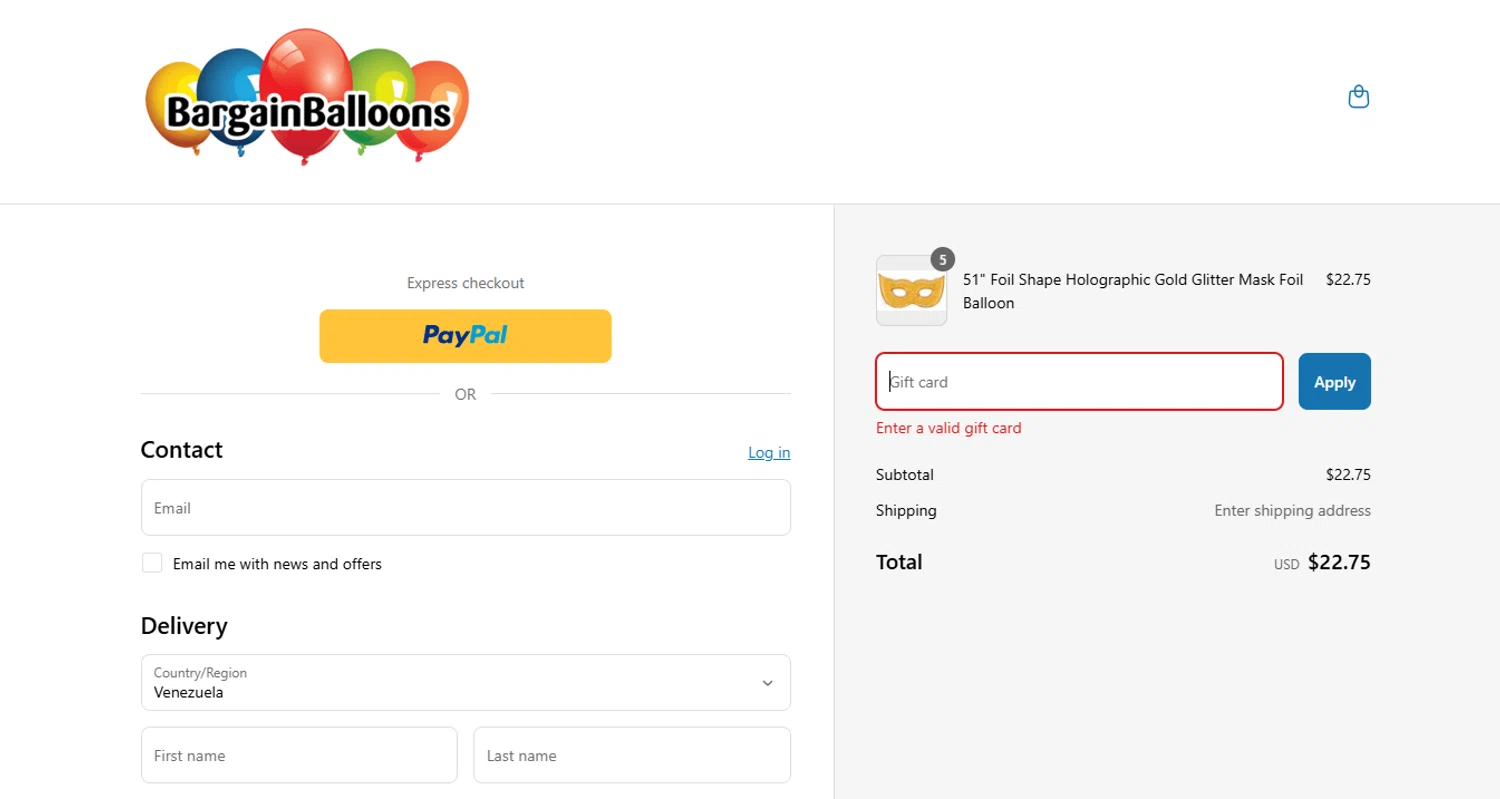1500x799 pixels.
Task: Select the Holographic Gold Glitter Mask product name
Action: (1133, 291)
